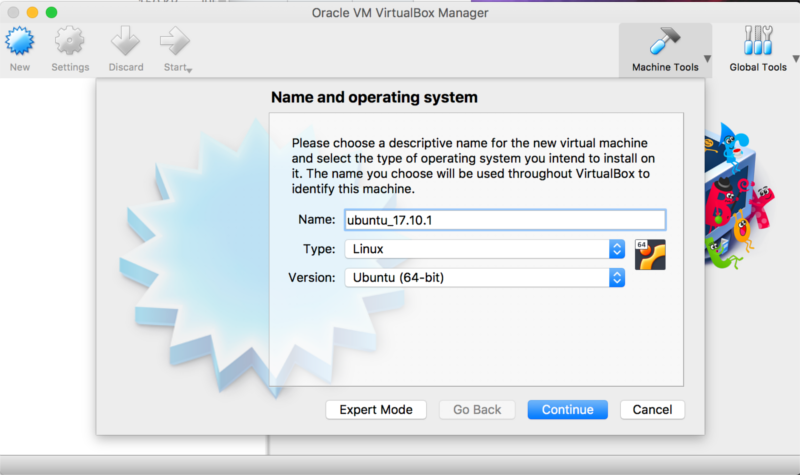800x475 pixels.
Task: Open the Type dropdown showing Linux
Action: pos(484,248)
